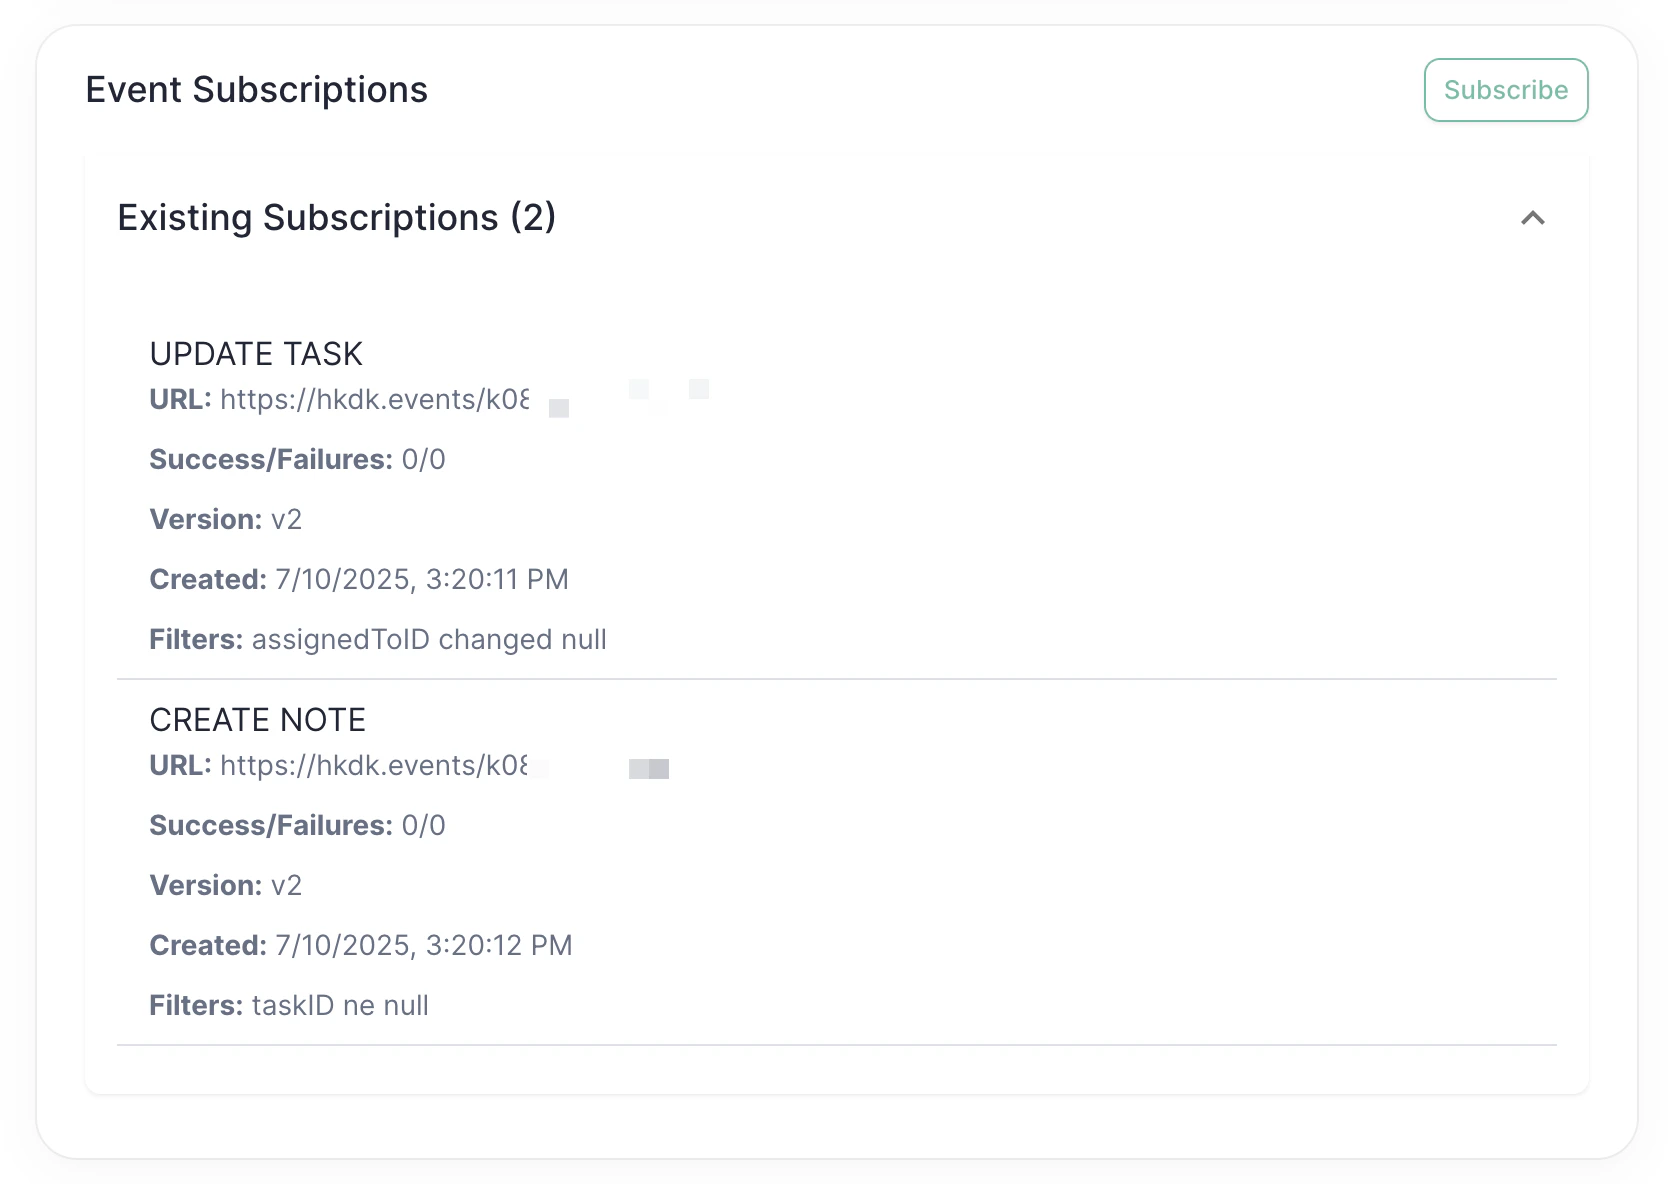Viewport: 1668px width, 1184px height.
Task: Select the taskID ne null filter
Action: 340,1005
